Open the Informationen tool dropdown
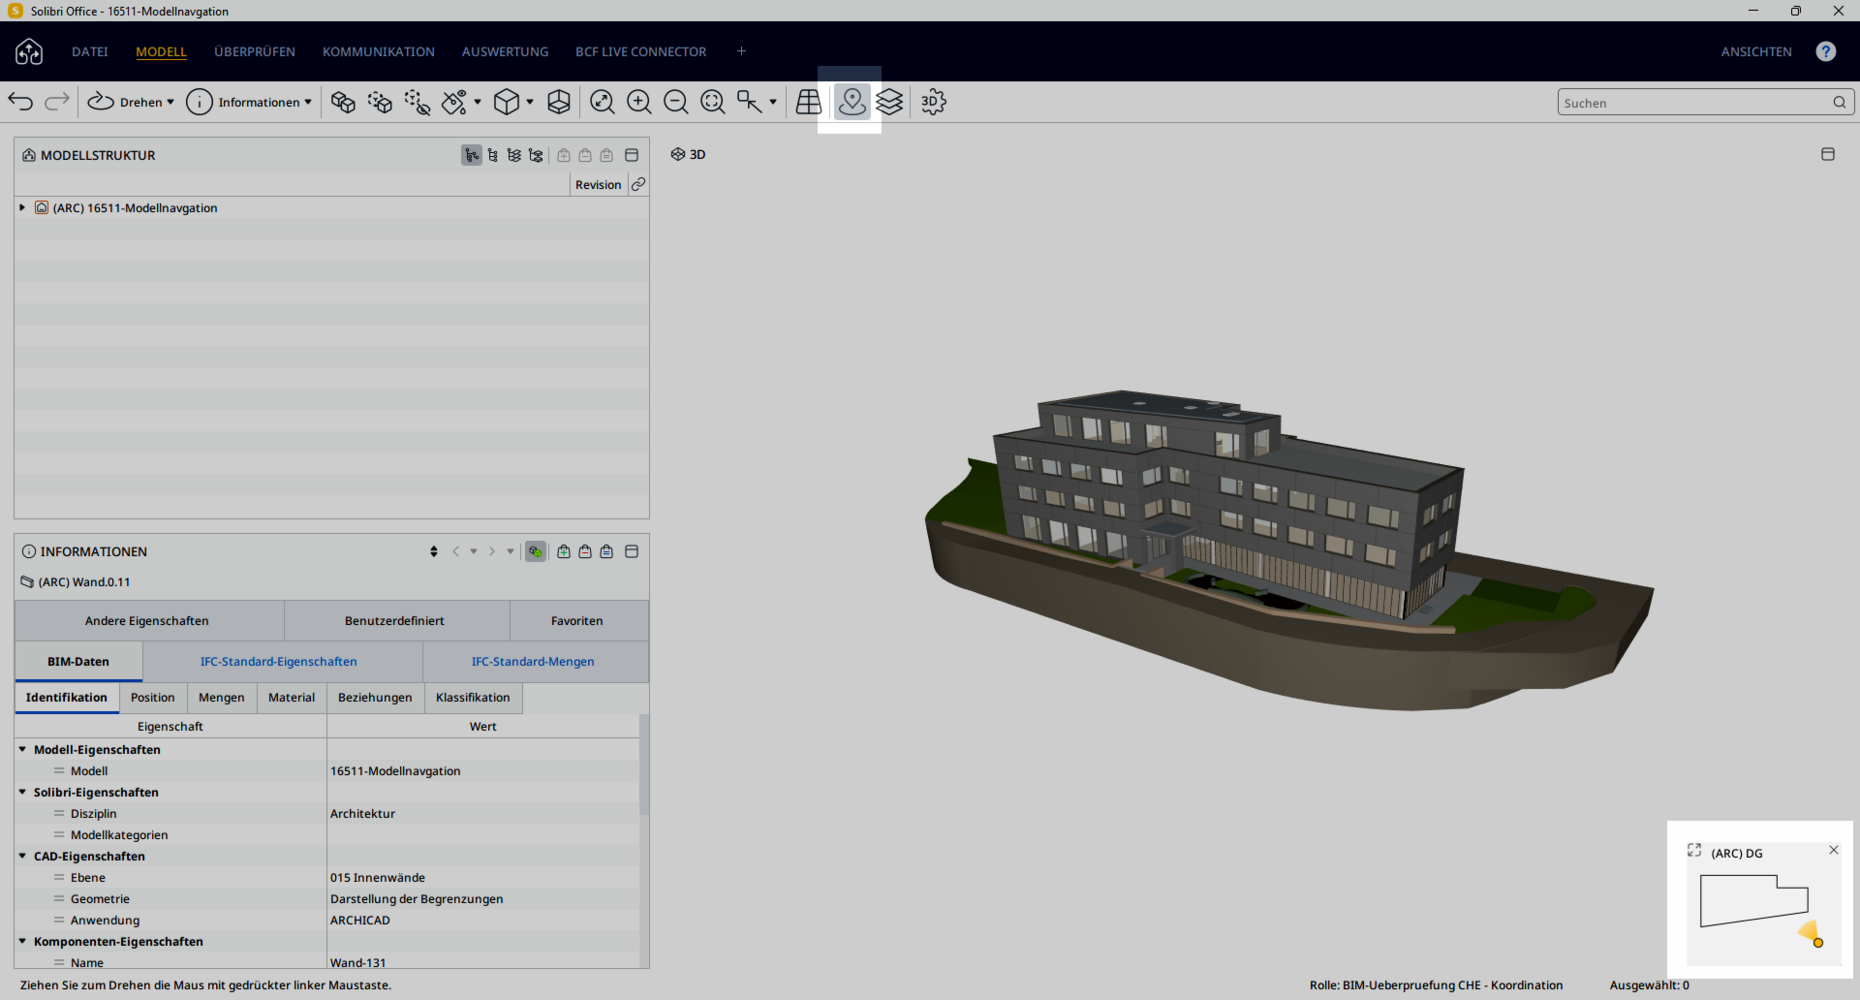The height and width of the screenshot is (1000, 1860). (x=250, y=102)
